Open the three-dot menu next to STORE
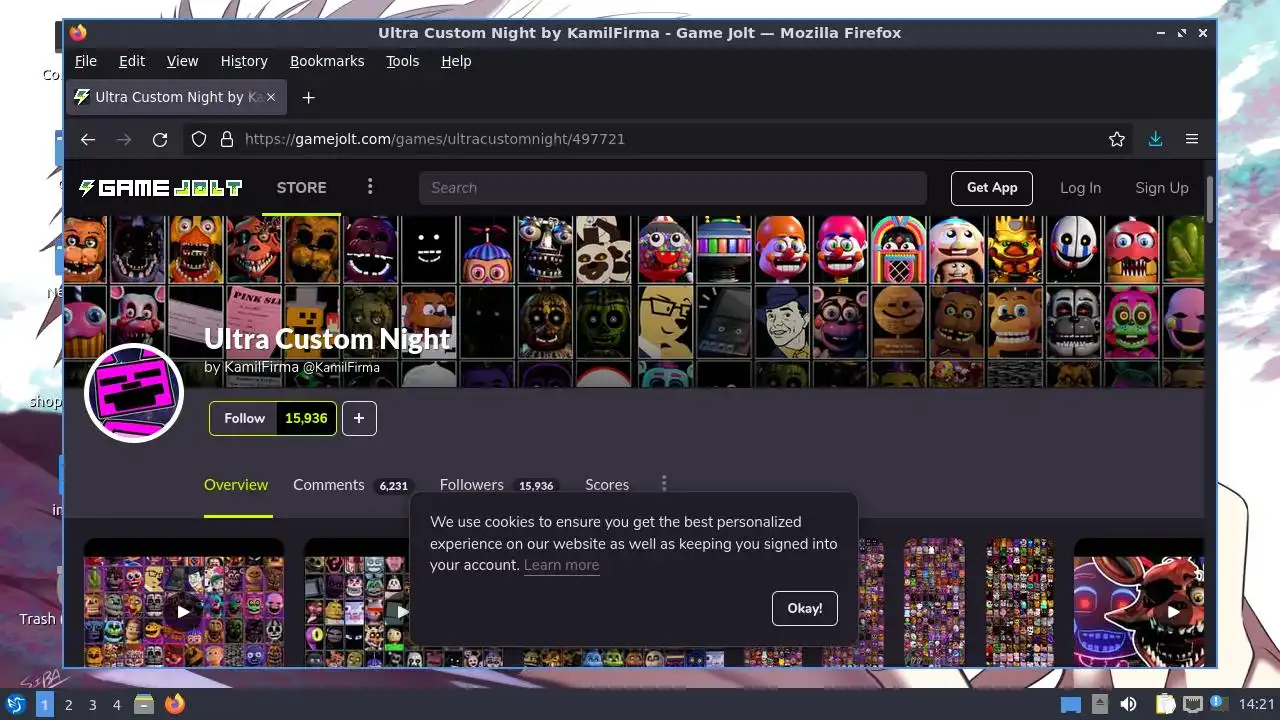The width and height of the screenshot is (1280, 720). (370, 187)
